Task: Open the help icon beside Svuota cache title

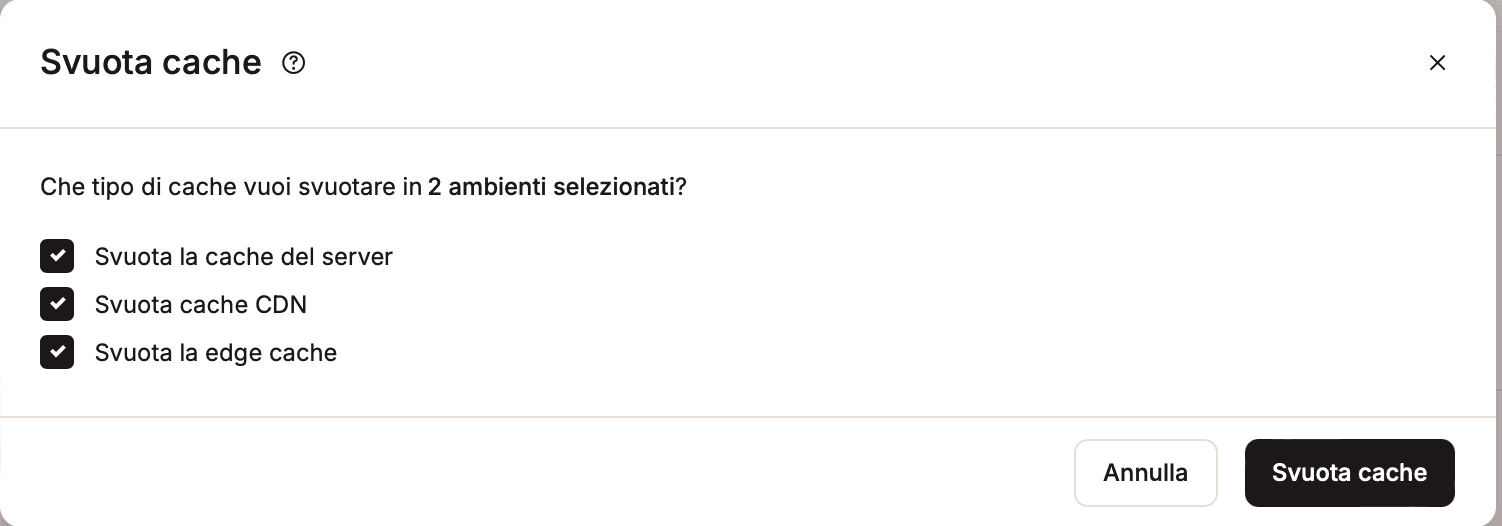Action: point(293,63)
